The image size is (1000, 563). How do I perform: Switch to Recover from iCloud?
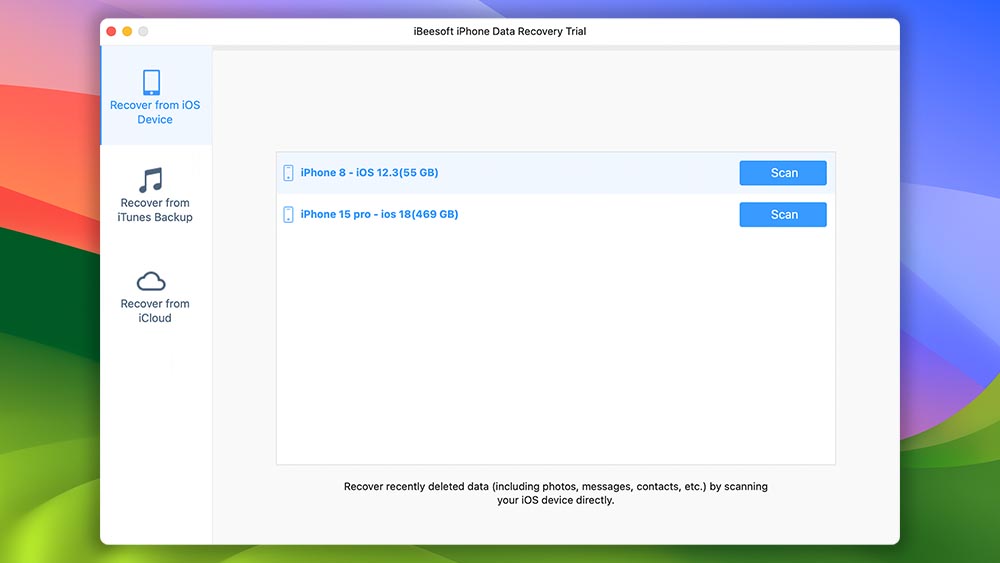point(156,296)
